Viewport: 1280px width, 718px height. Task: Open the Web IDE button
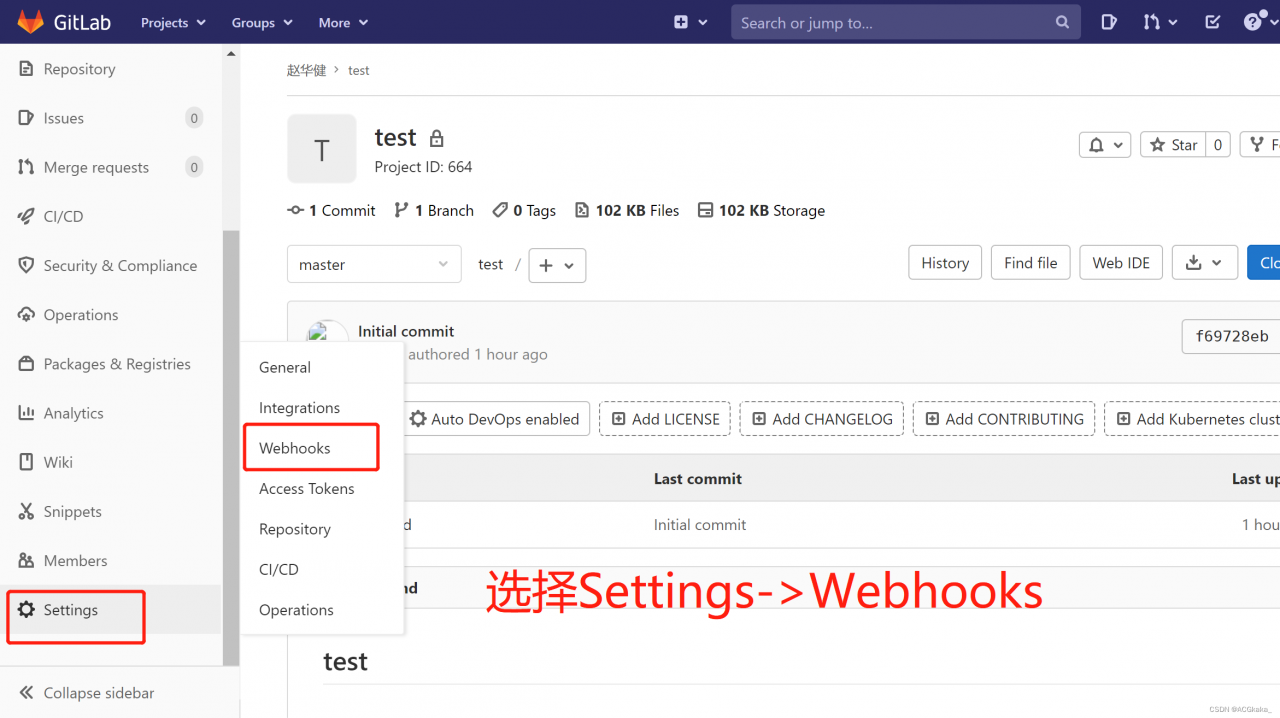[x=1121, y=263]
